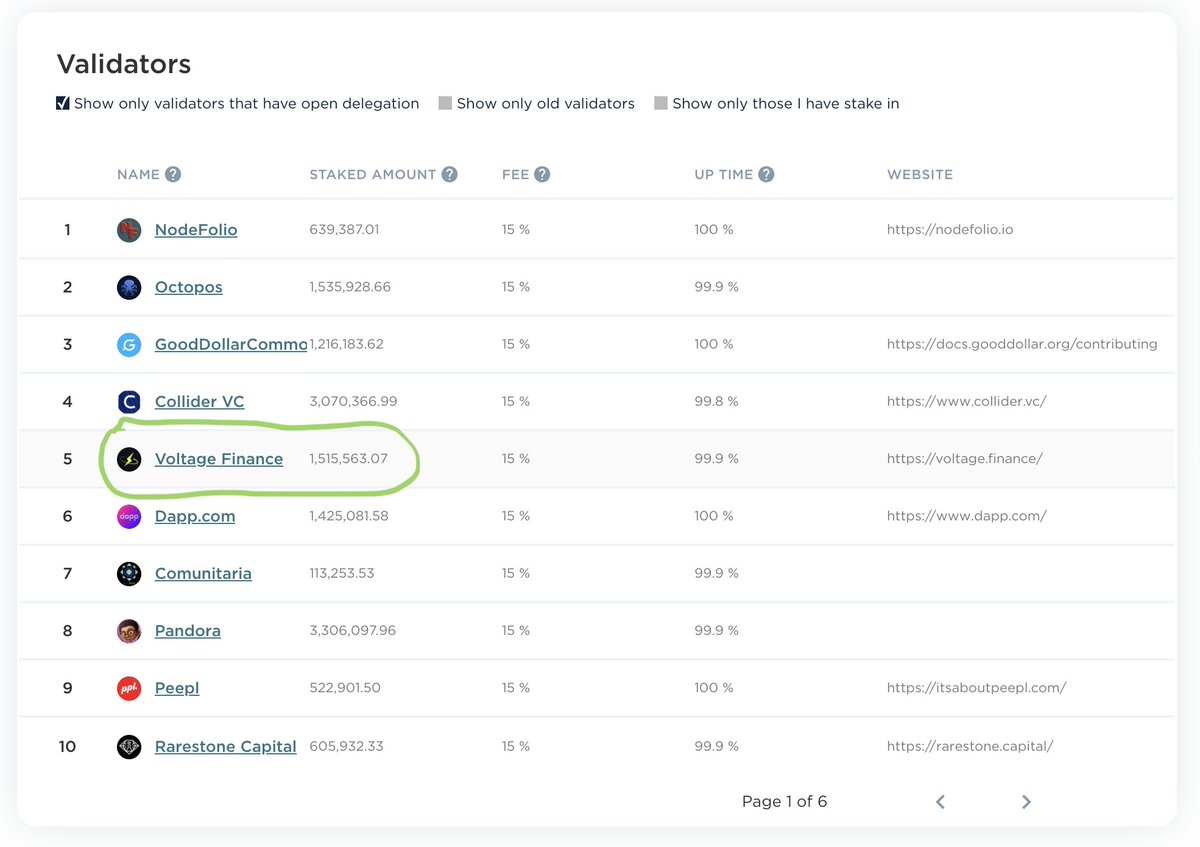1200x847 pixels.
Task: Click the staked amount 3,306,097.96
Action: click(353, 631)
